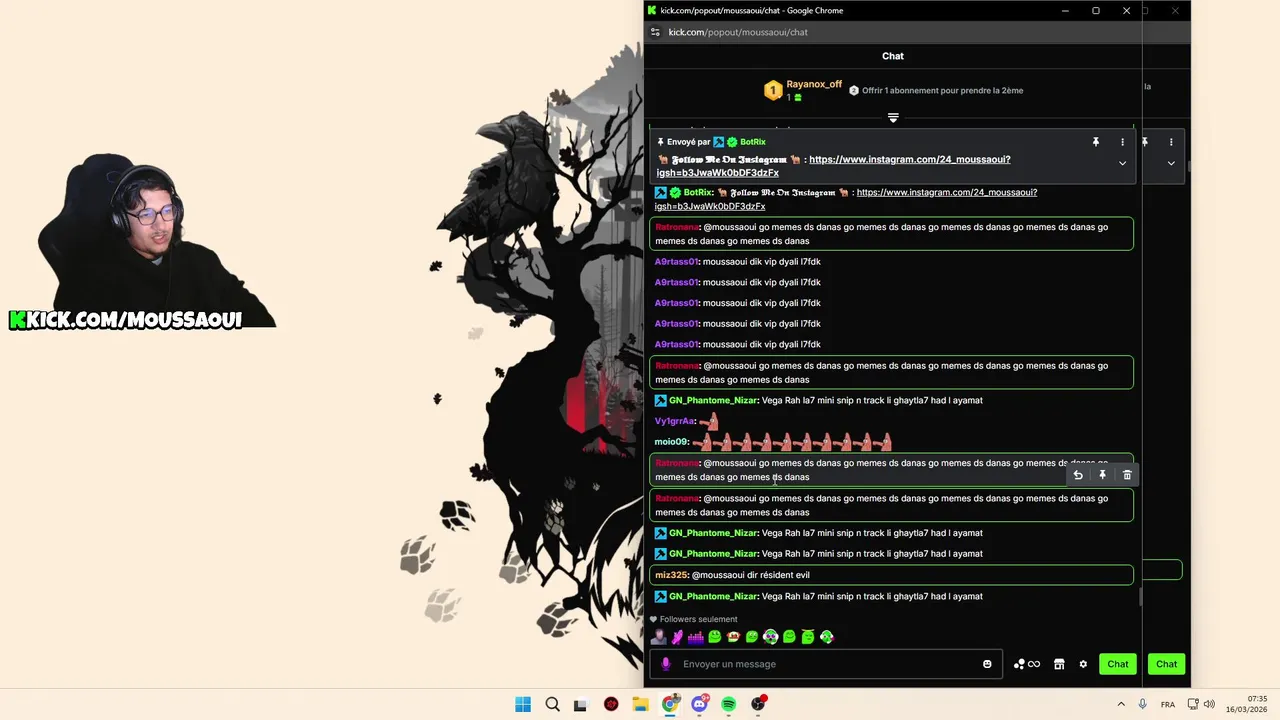Focus the 'Envoyer un message' input
The height and width of the screenshot is (720, 1280).
pyautogui.click(x=825, y=664)
